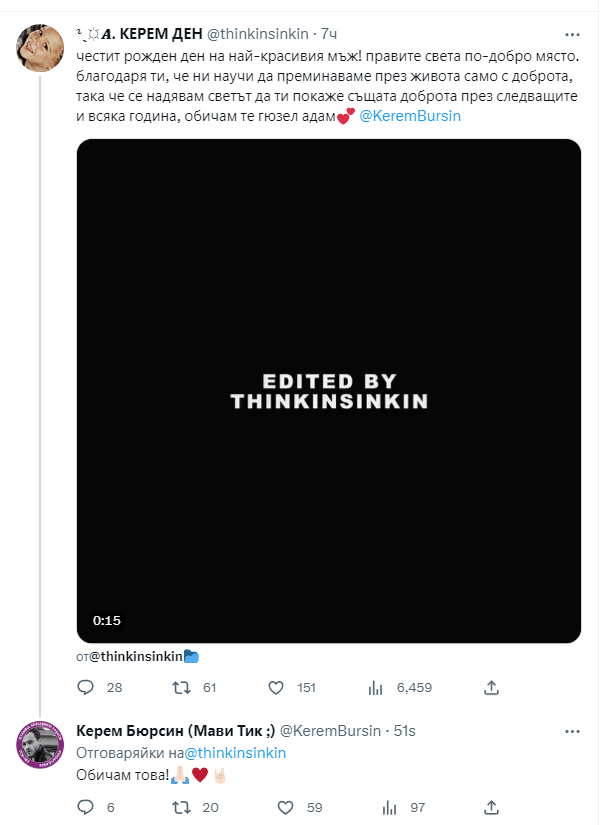
Task: View analytics for the reply with 97 views
Action: (x=377, y=807)
